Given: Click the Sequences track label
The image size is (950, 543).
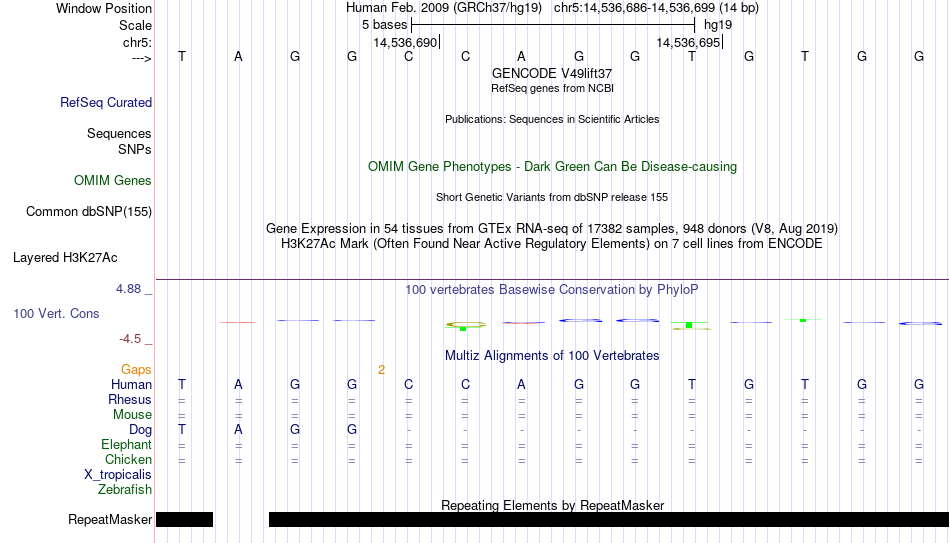Looking at the screenshot, I should (x=119, y=133).
